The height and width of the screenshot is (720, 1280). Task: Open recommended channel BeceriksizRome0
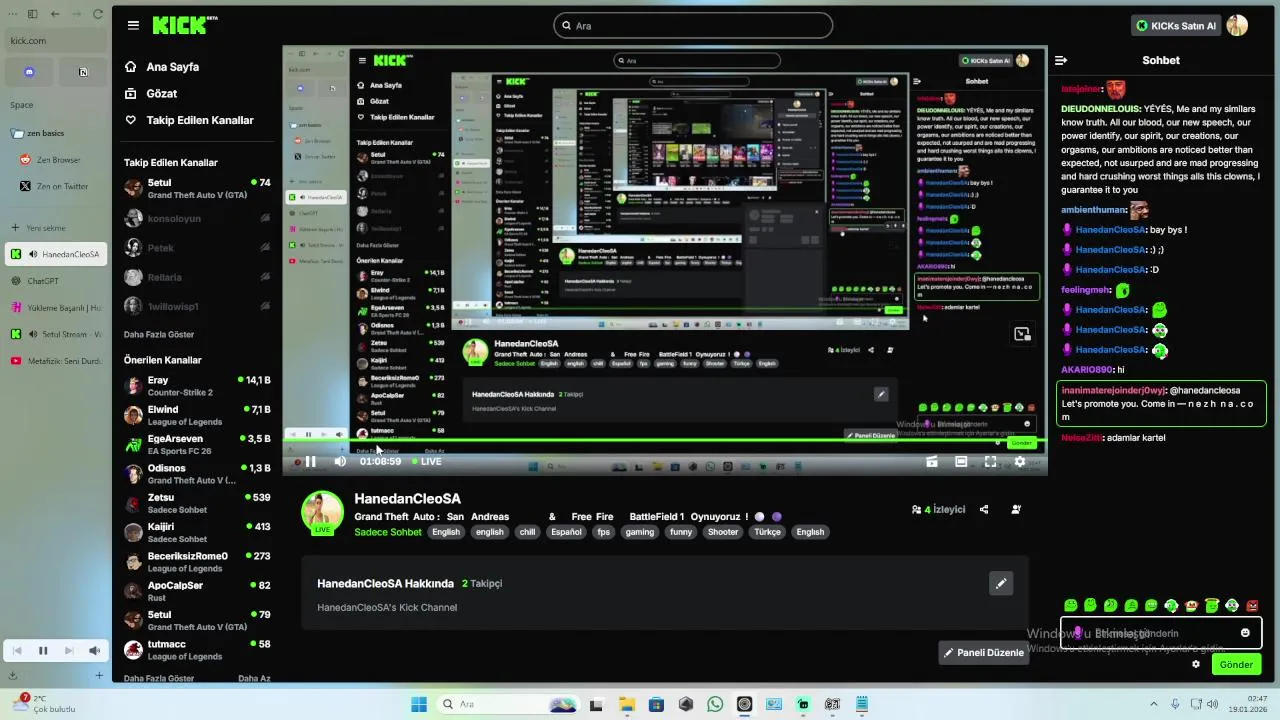(x=197, y=562)
